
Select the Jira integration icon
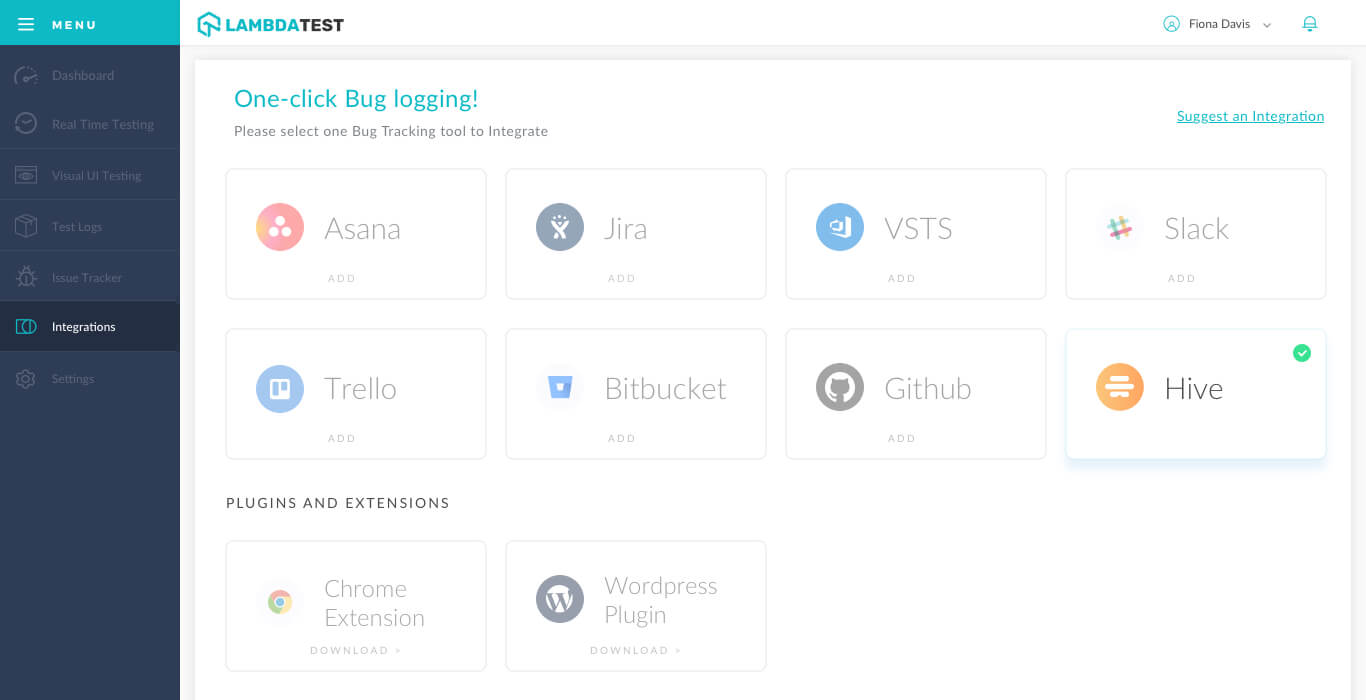coord(560,227)
